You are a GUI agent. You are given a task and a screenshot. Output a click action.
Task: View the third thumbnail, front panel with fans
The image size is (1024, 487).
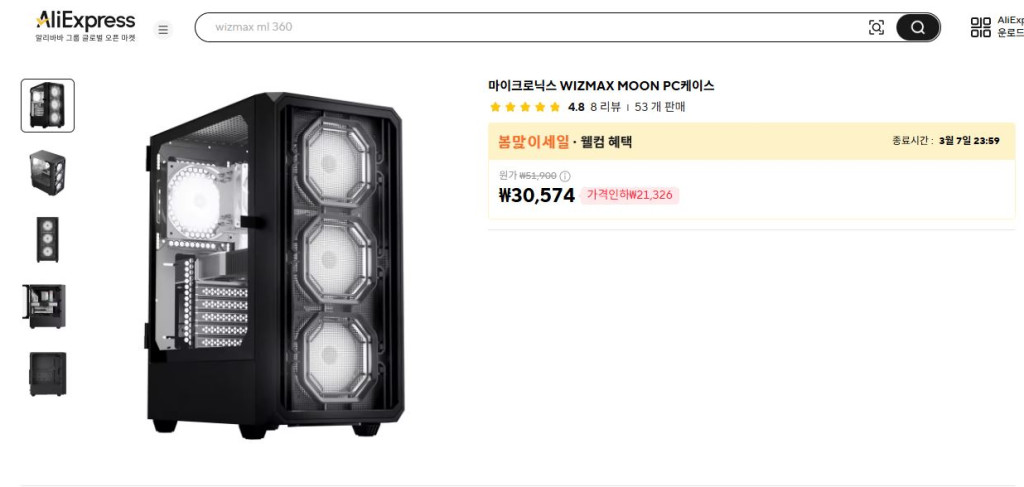click(48, 240)
